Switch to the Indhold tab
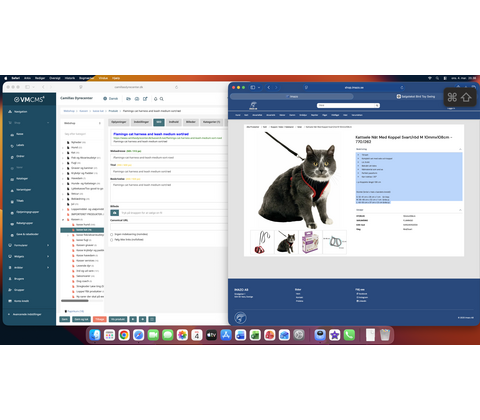 pos(174,122)
